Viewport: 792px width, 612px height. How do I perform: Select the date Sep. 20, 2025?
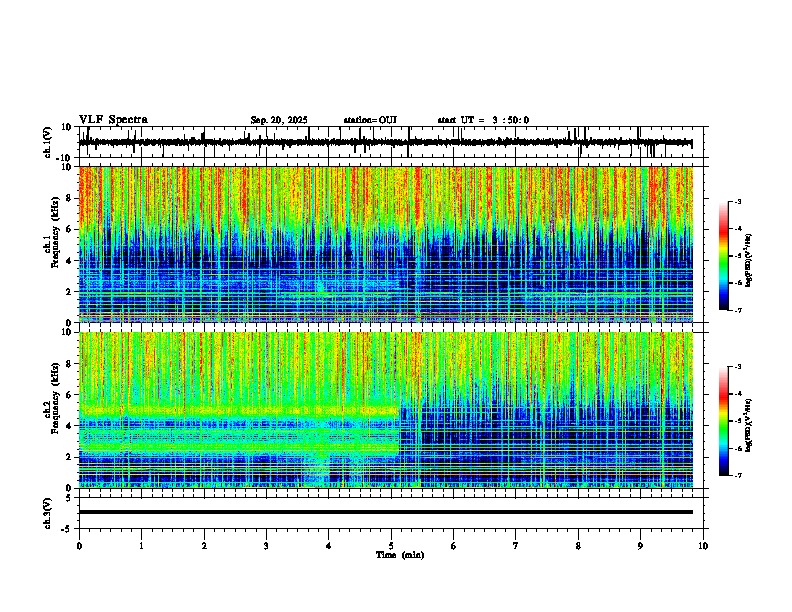(x=279, y=120)
